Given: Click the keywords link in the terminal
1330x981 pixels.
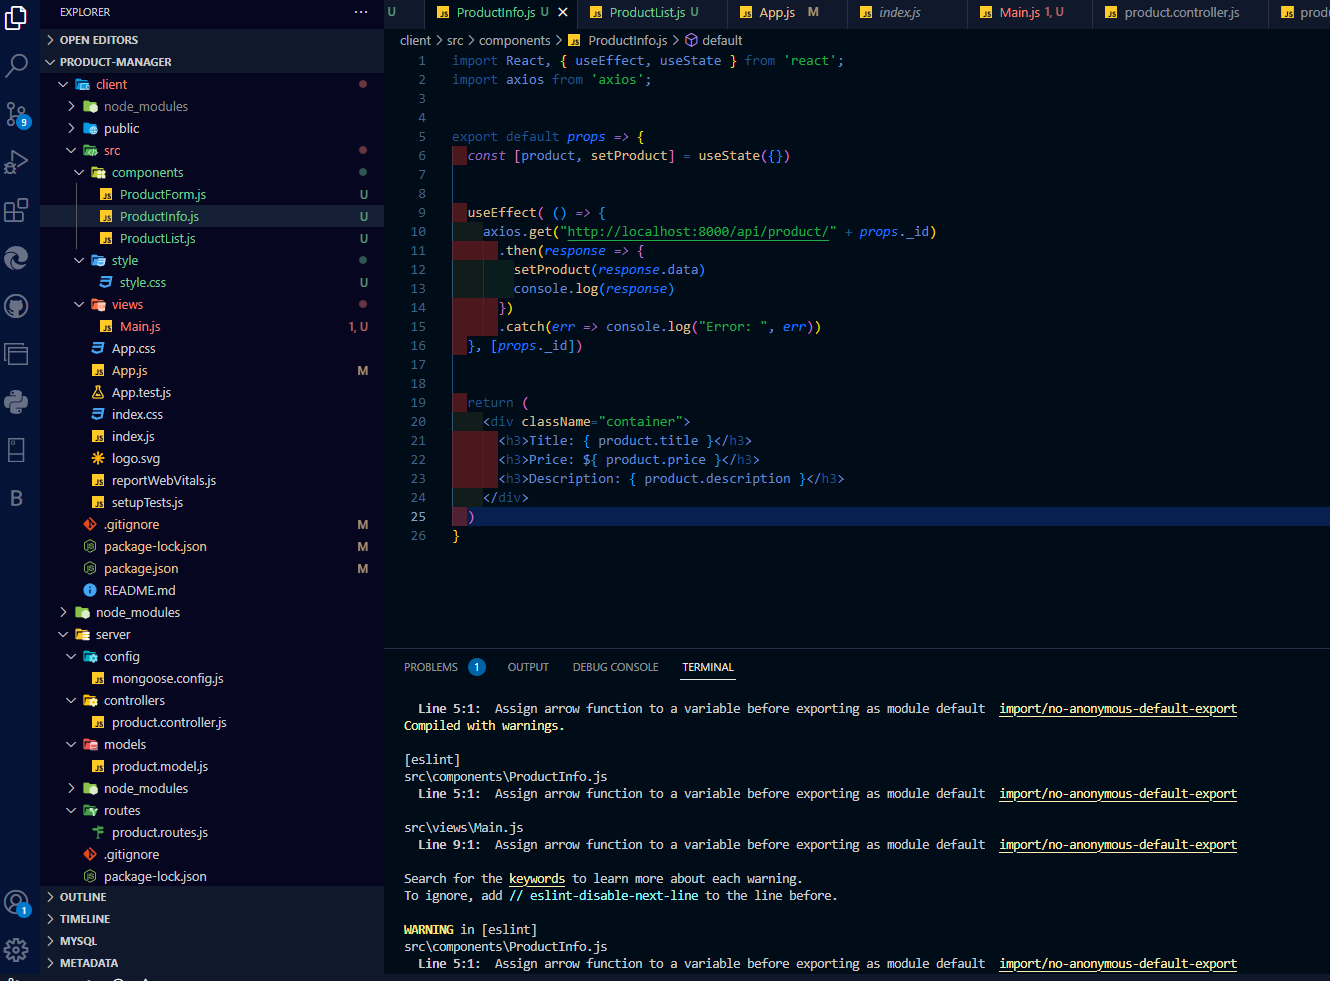Looking at the screenshot, I should click(536, 878).
